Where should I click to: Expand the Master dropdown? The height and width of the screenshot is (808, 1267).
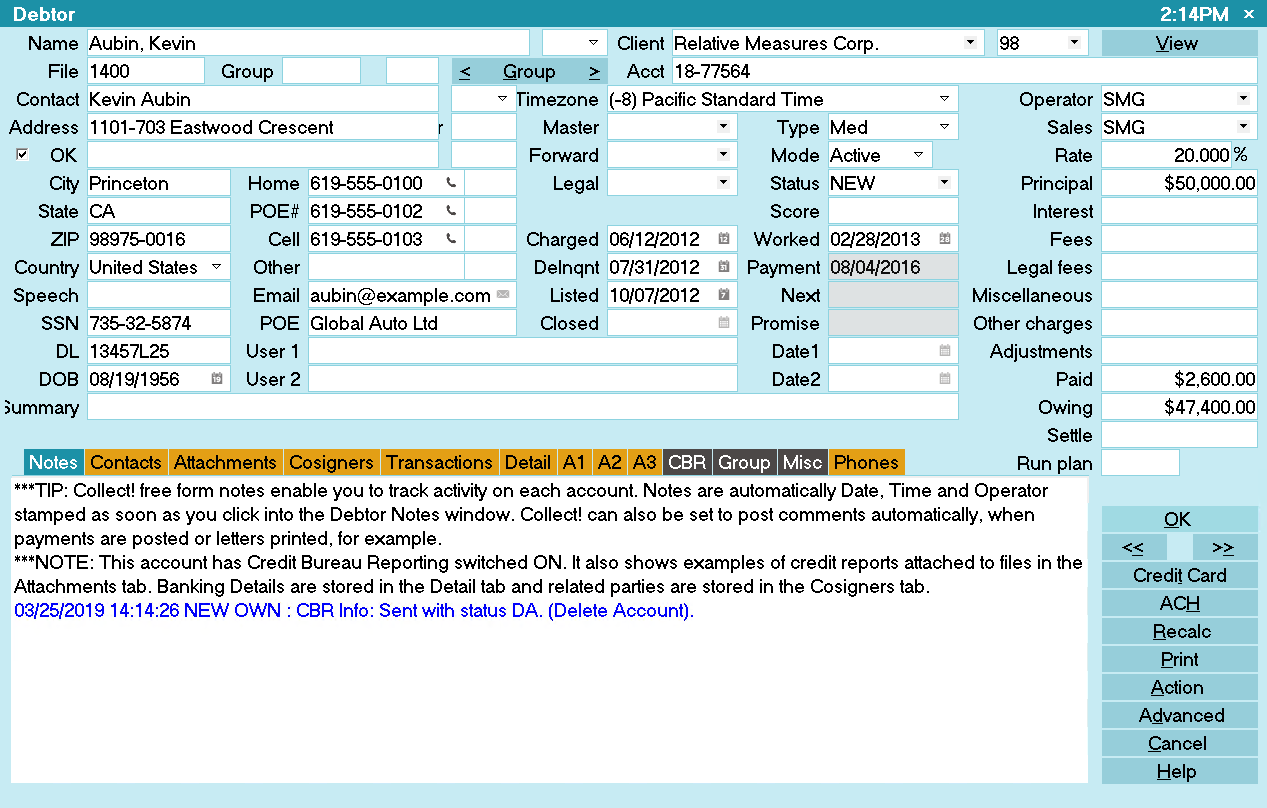tap(724, 127)
